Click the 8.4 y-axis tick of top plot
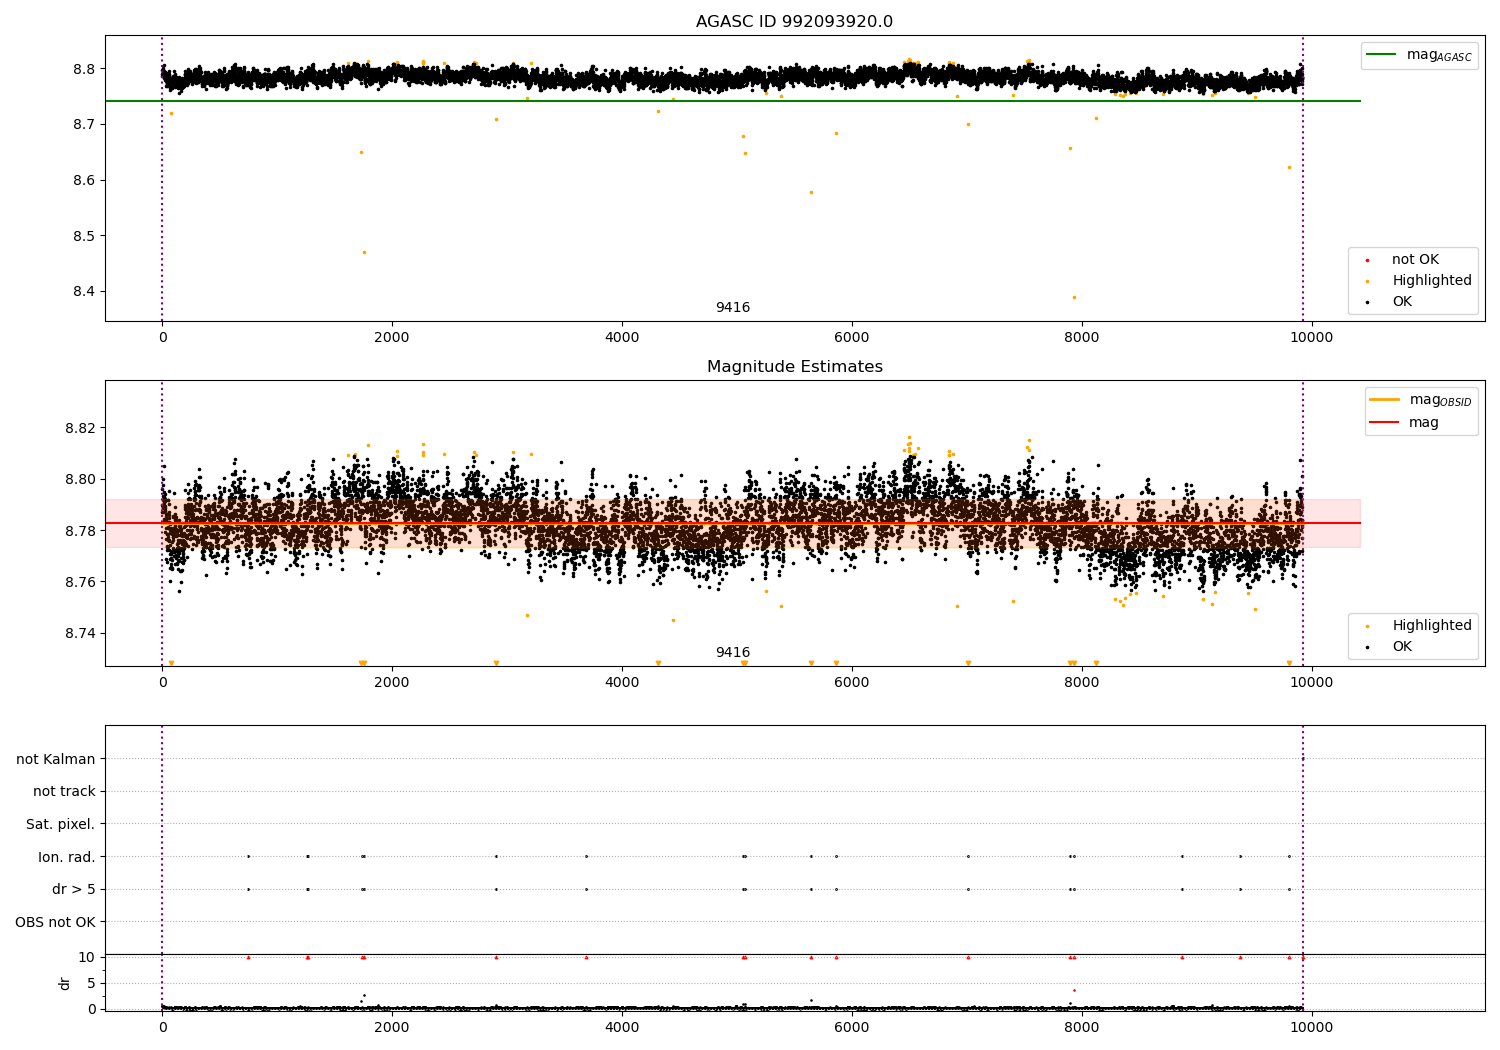1500x1050 pixels. 85,292
